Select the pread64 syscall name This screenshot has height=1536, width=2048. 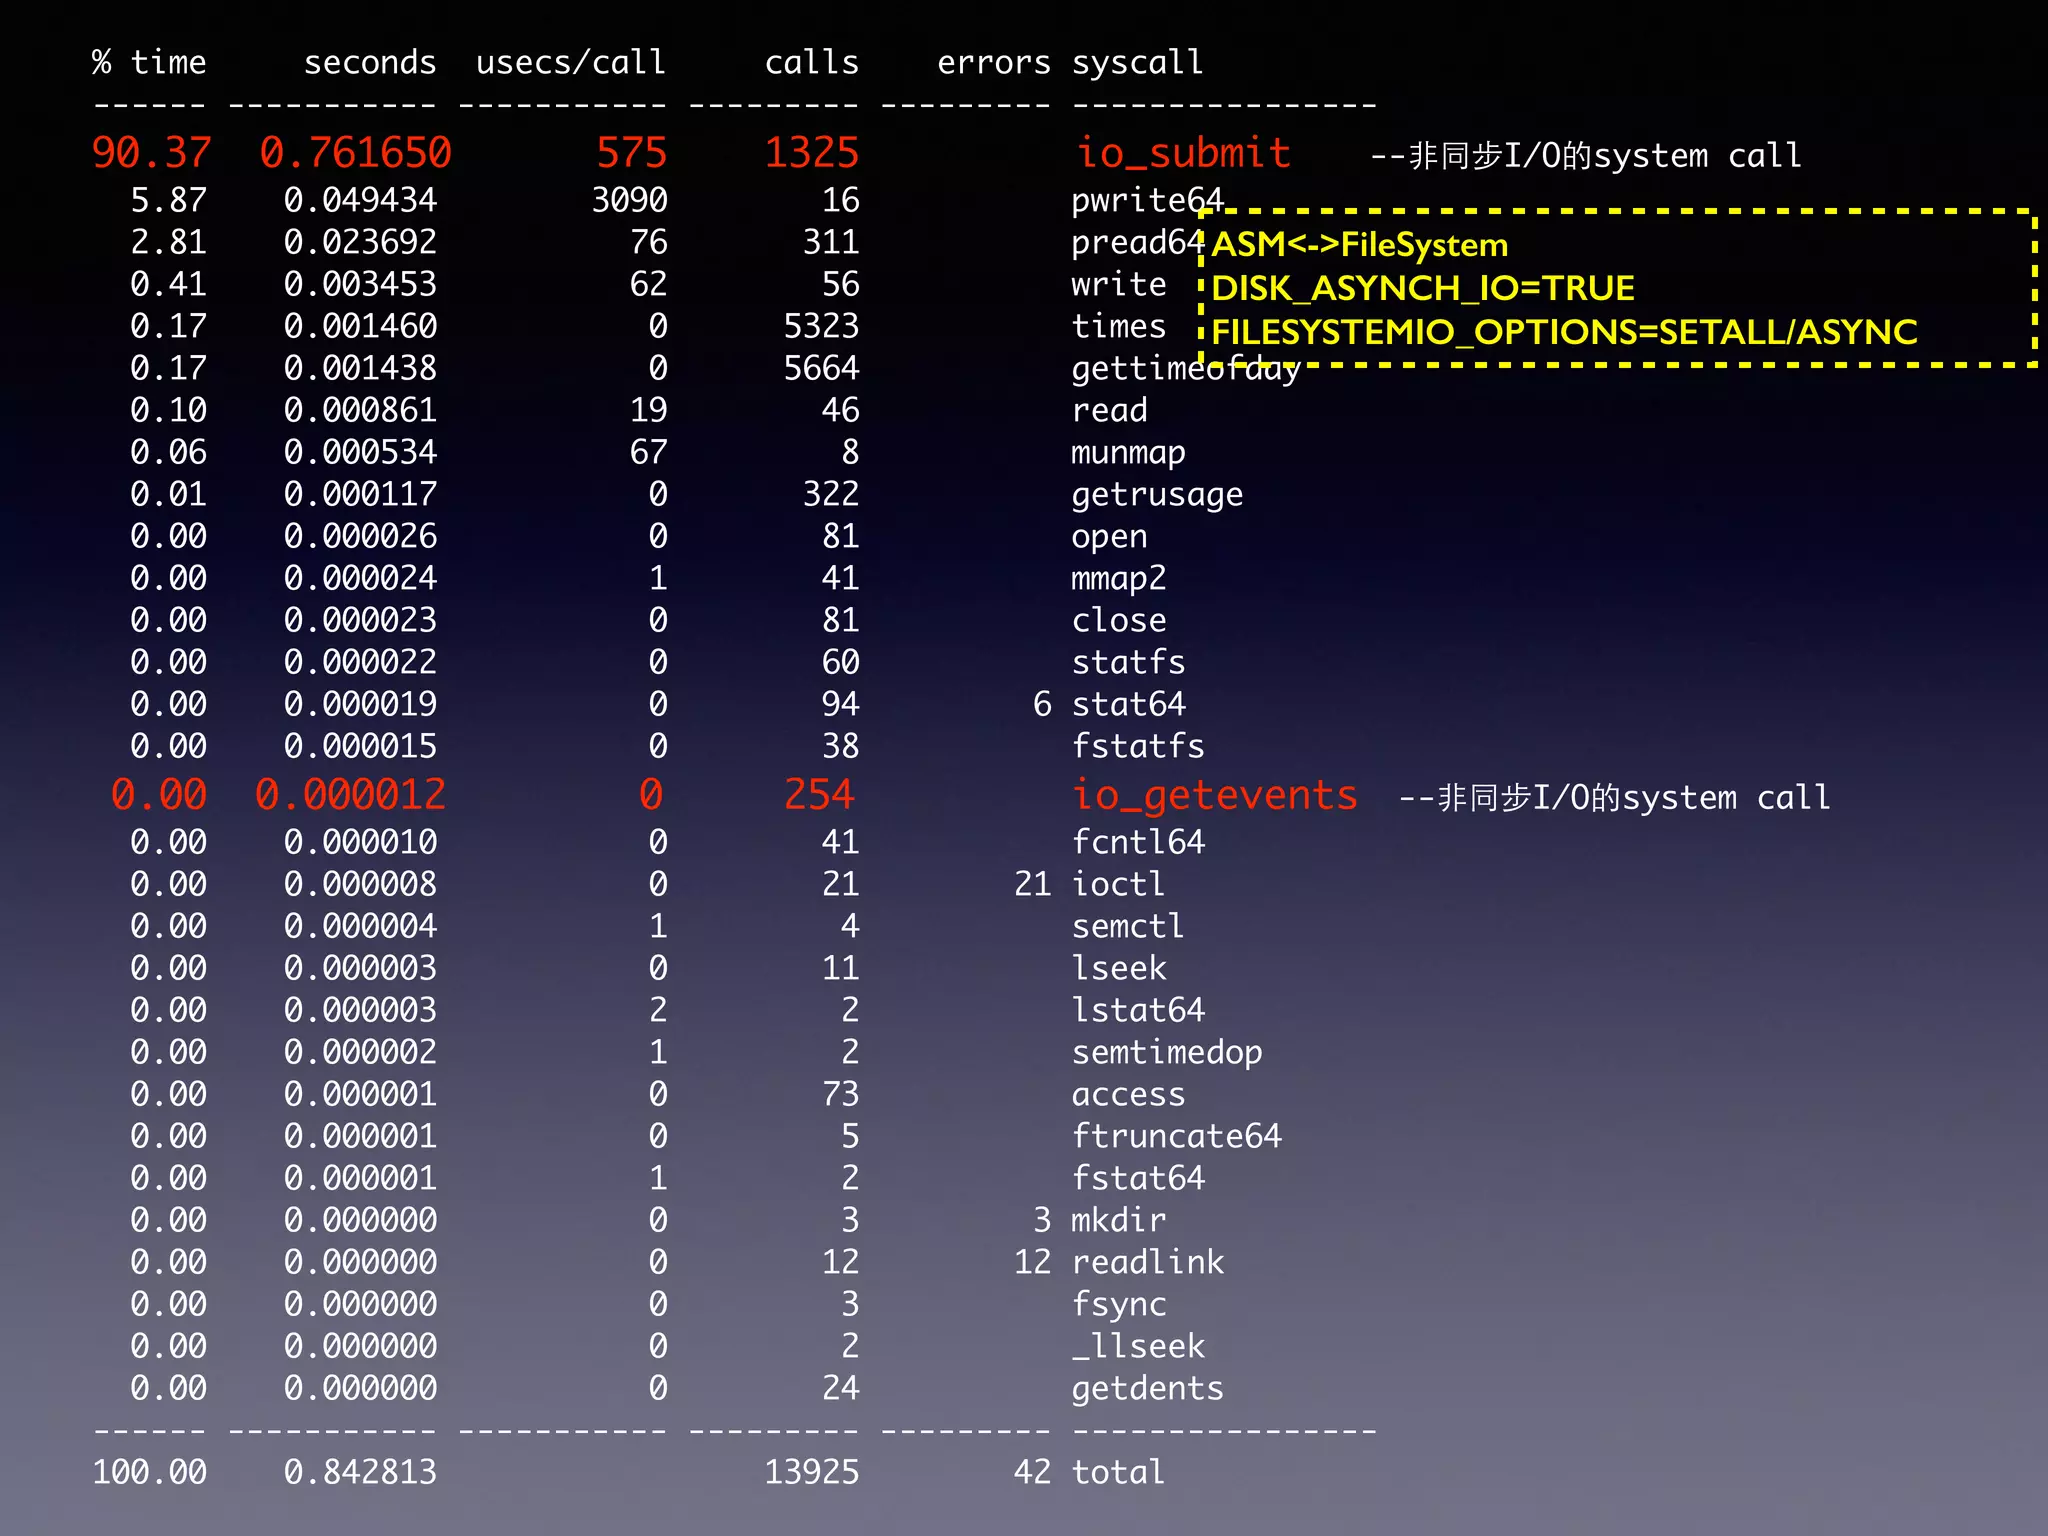click(1137, 243)
